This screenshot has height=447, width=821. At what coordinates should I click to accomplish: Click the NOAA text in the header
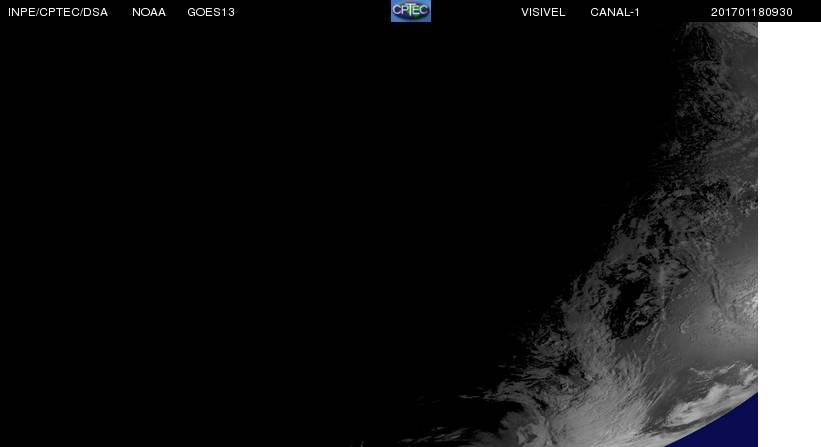click(x=149, y=12)
